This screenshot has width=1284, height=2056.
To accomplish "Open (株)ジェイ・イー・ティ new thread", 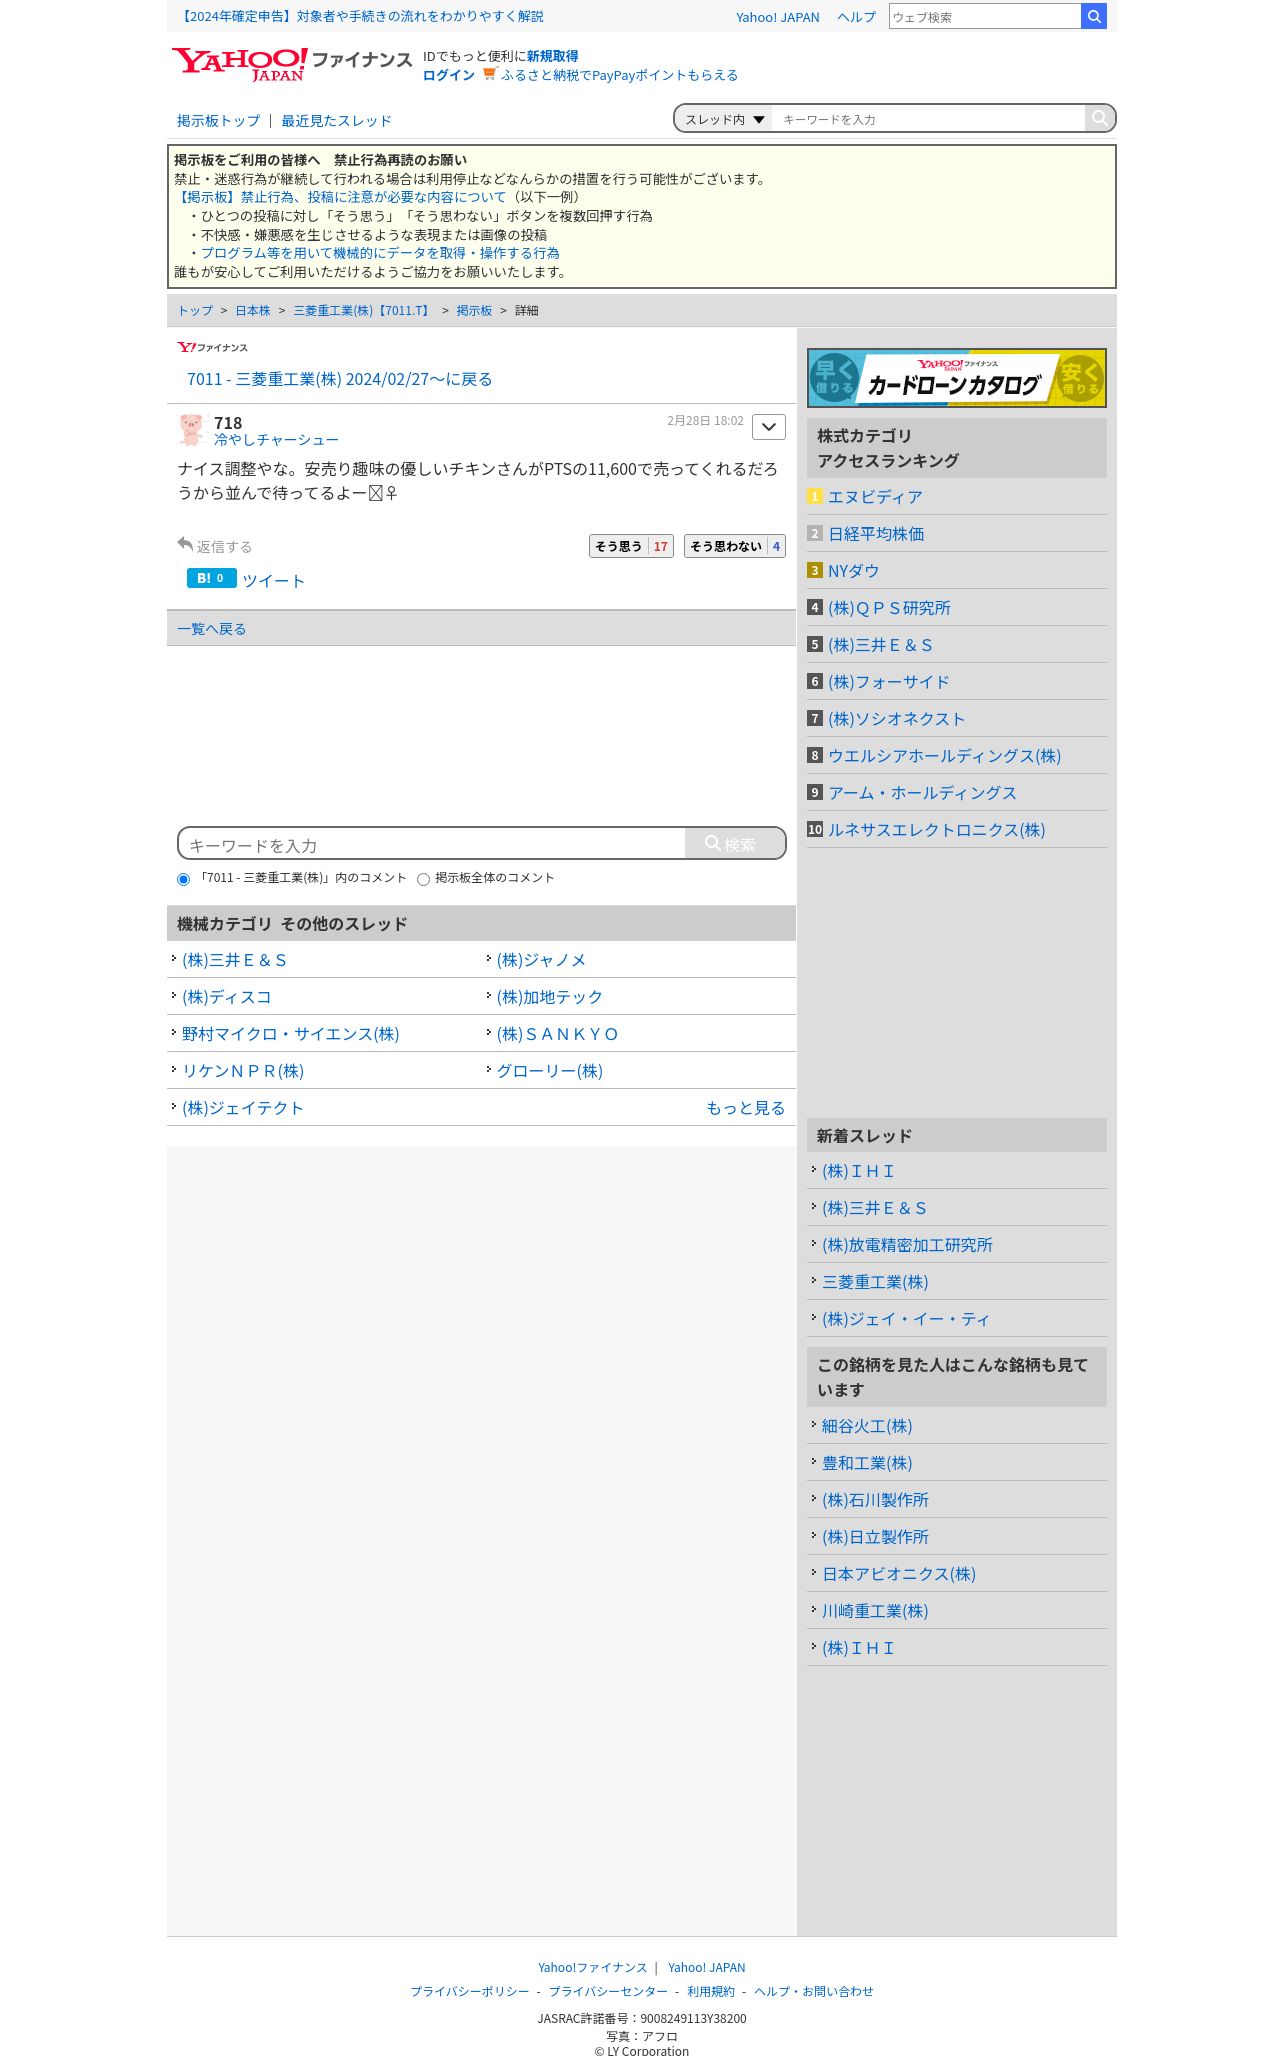I will click(905, 1319).
